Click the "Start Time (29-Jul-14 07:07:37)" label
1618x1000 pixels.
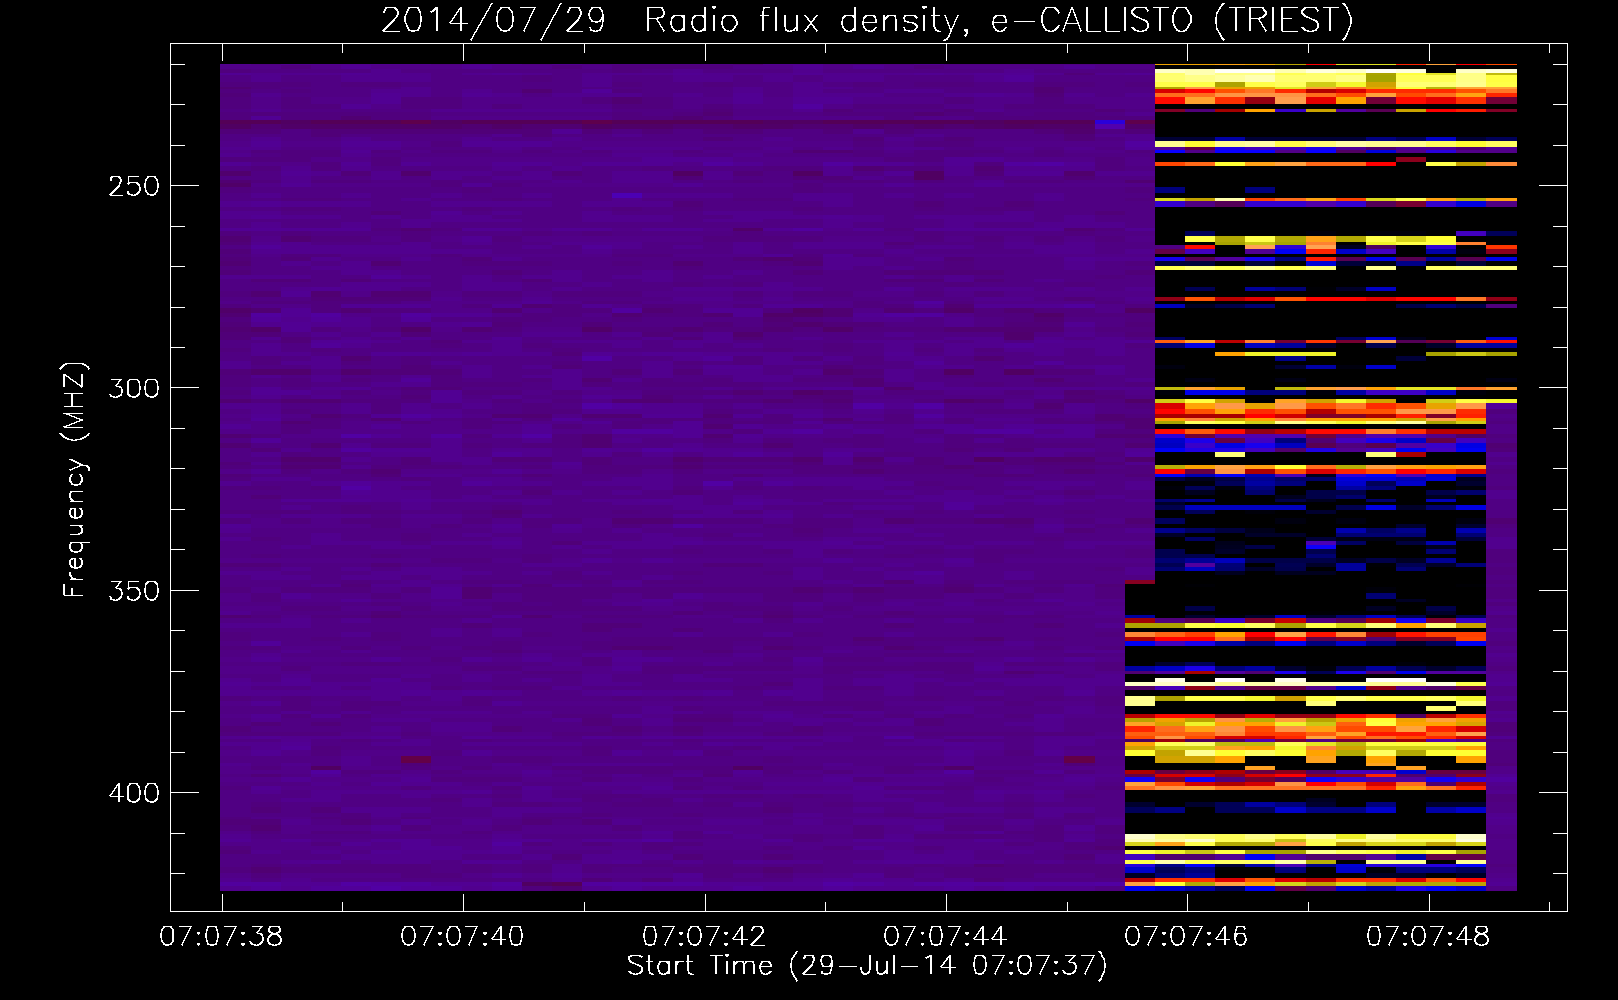(x=867, y=966)
